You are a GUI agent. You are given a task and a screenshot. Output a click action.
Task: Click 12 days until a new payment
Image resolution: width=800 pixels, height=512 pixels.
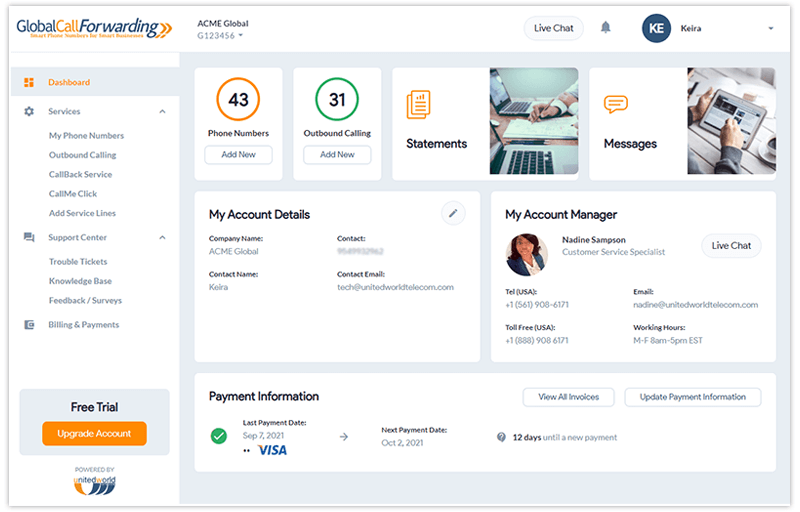coord(565,438)
